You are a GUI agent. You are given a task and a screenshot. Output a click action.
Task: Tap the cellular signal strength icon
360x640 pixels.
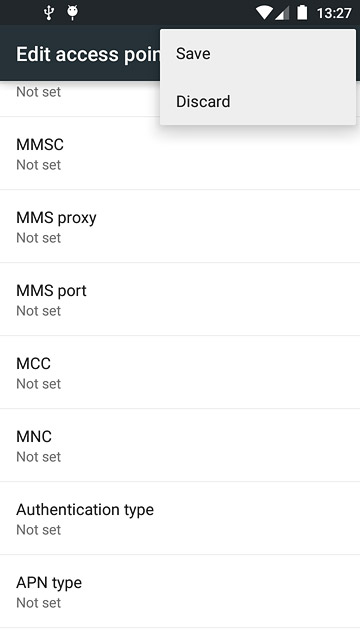282,13
